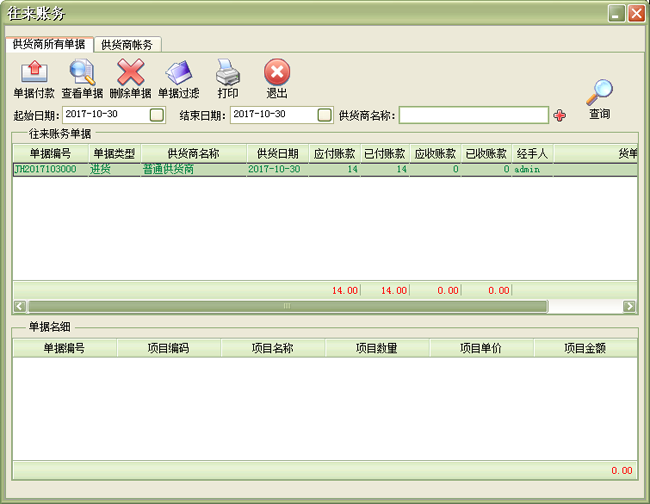Sort by the 单据类型 column header
This screenshot has height=504, width=650.
(x=113, y=154)
